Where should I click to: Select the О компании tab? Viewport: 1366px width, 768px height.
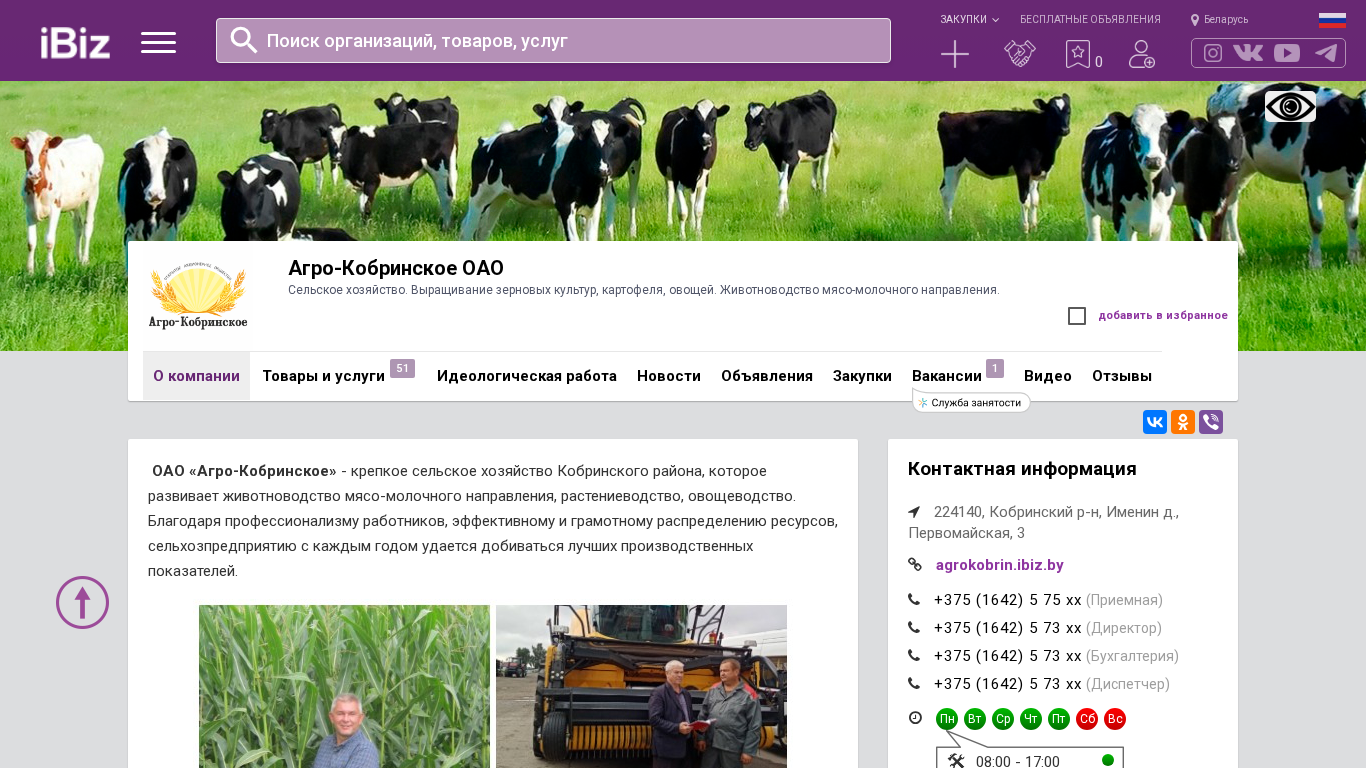pyautogui.click(x=196, y=376)
